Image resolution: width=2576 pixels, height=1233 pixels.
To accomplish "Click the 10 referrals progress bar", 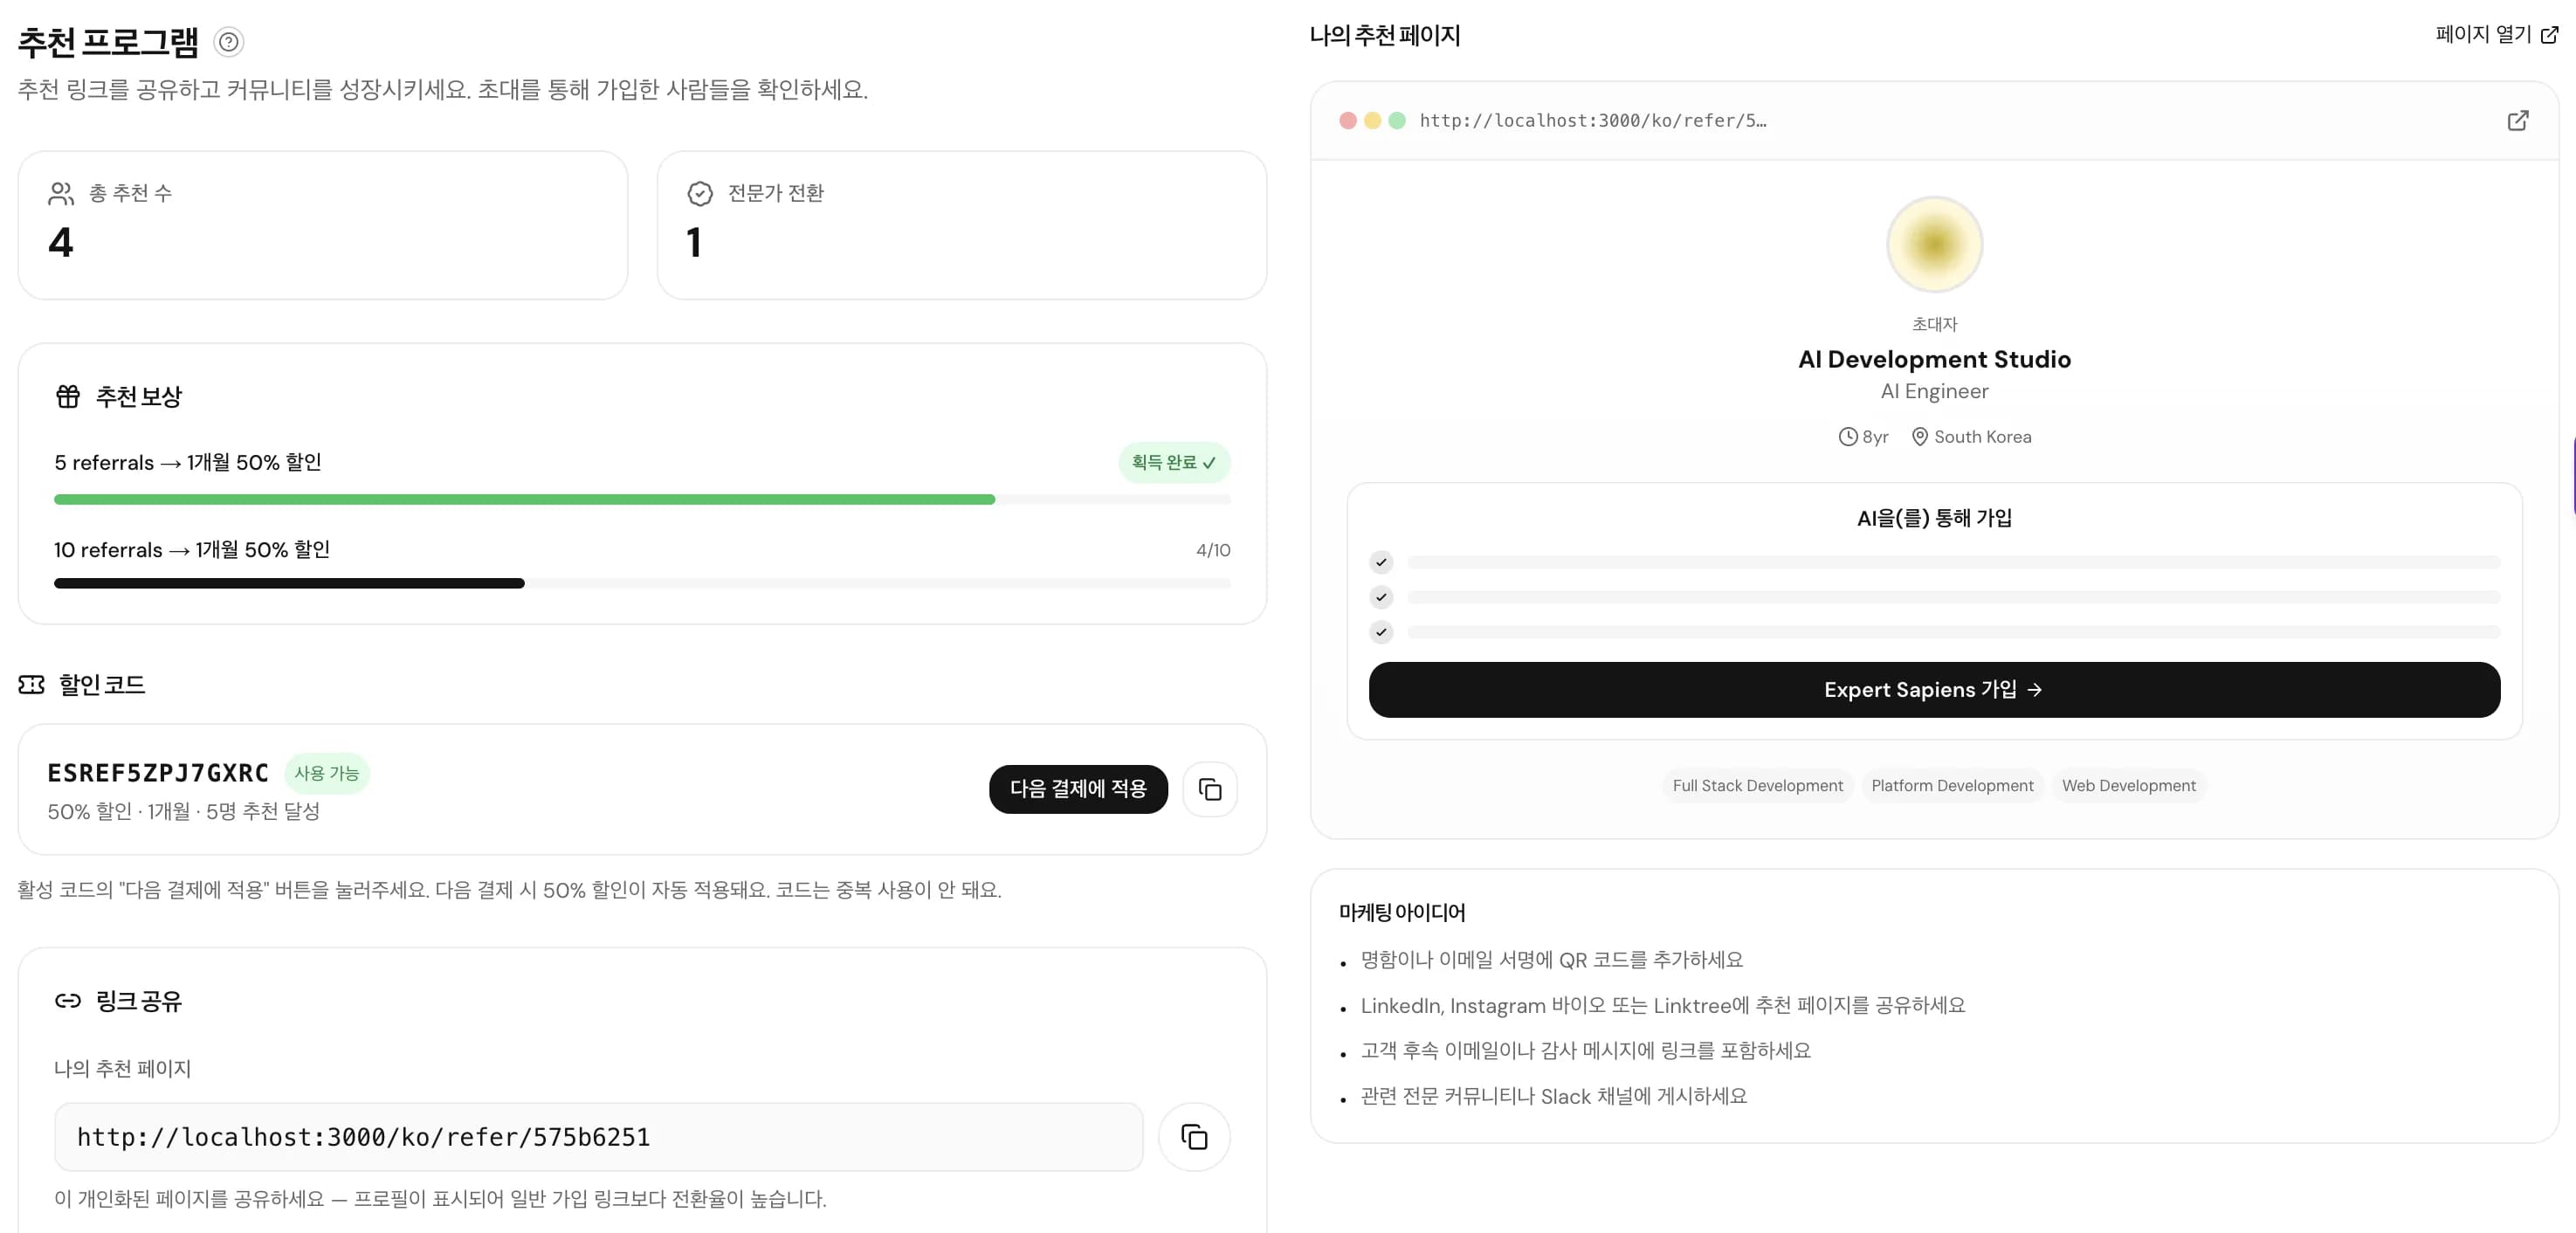I will tap(641, 583).
